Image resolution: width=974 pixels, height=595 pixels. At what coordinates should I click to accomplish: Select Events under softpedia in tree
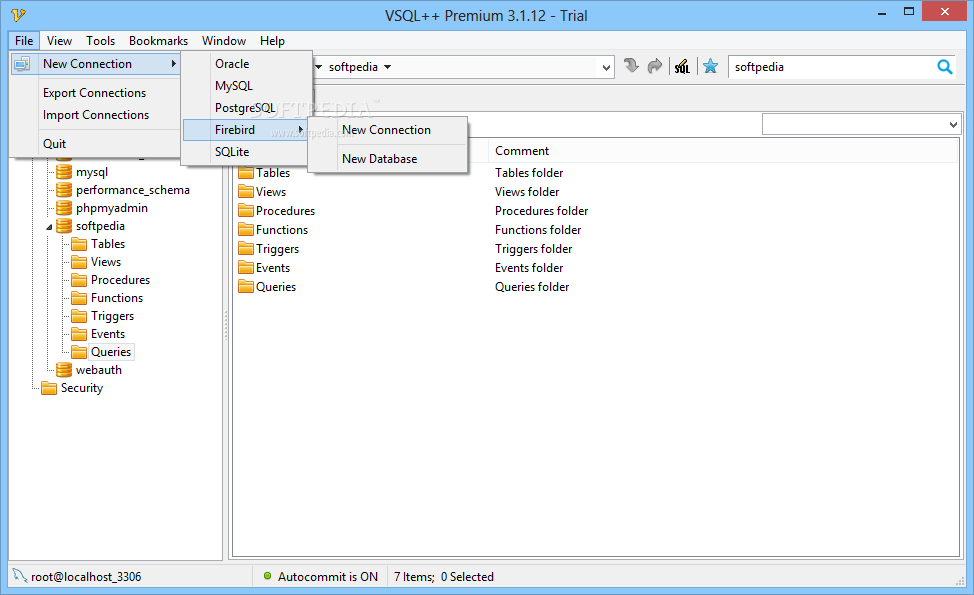(108, 334)
